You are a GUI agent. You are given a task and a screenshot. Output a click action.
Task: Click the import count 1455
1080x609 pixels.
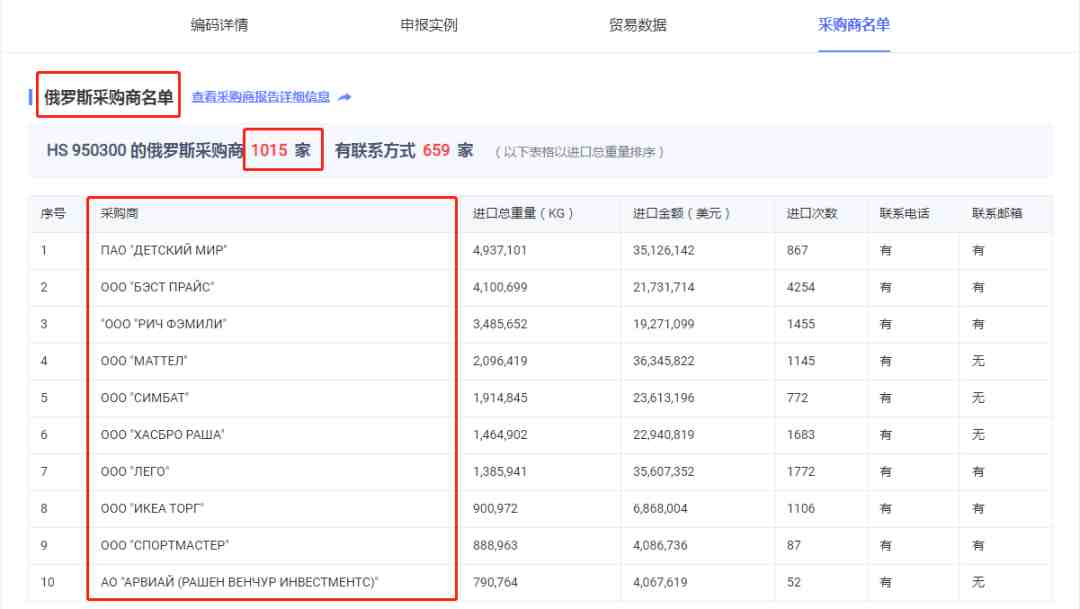(x=801, y=324)
